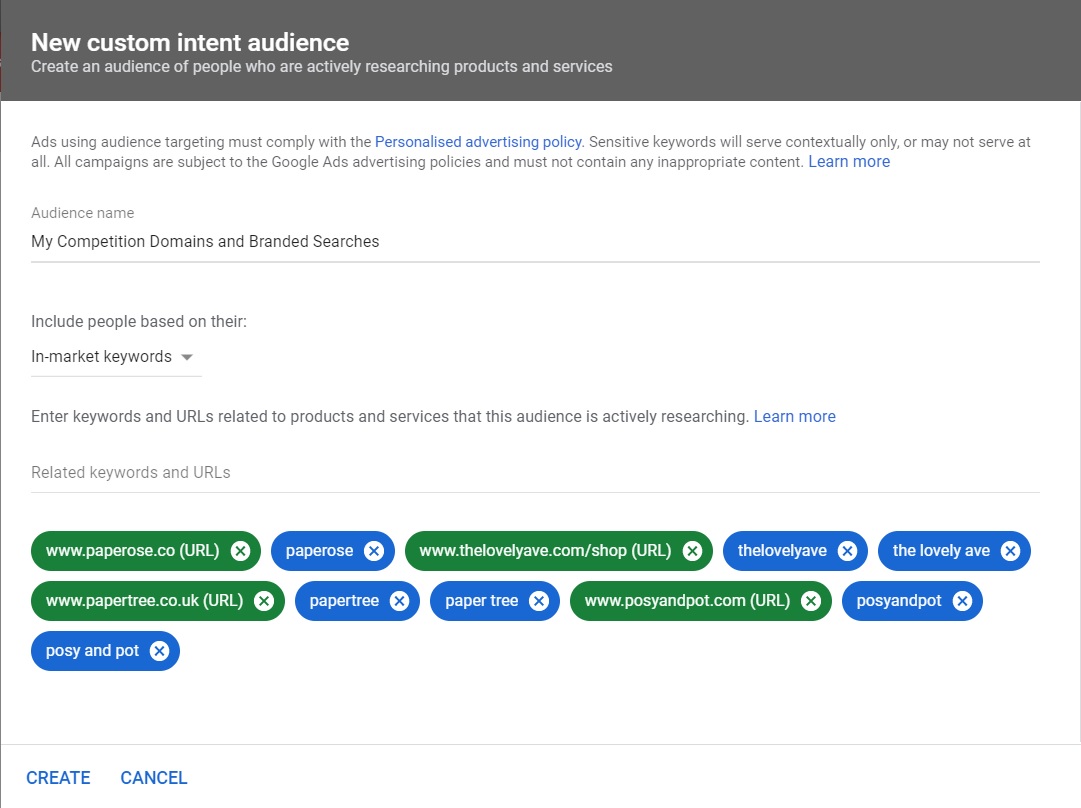
Task: Remove the www.thelovelyave.com/shop URL chip
Action: pos(692,551)
